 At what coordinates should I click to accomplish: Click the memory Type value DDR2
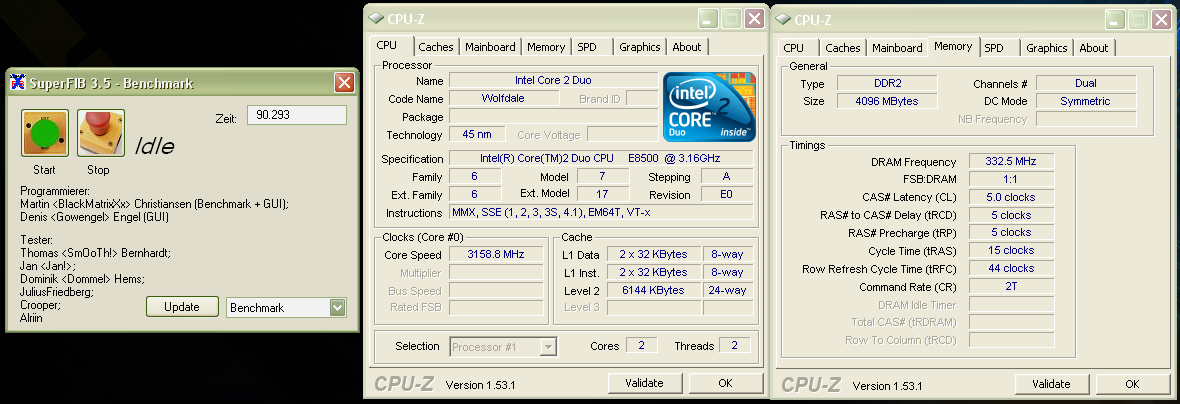[887, 83]
